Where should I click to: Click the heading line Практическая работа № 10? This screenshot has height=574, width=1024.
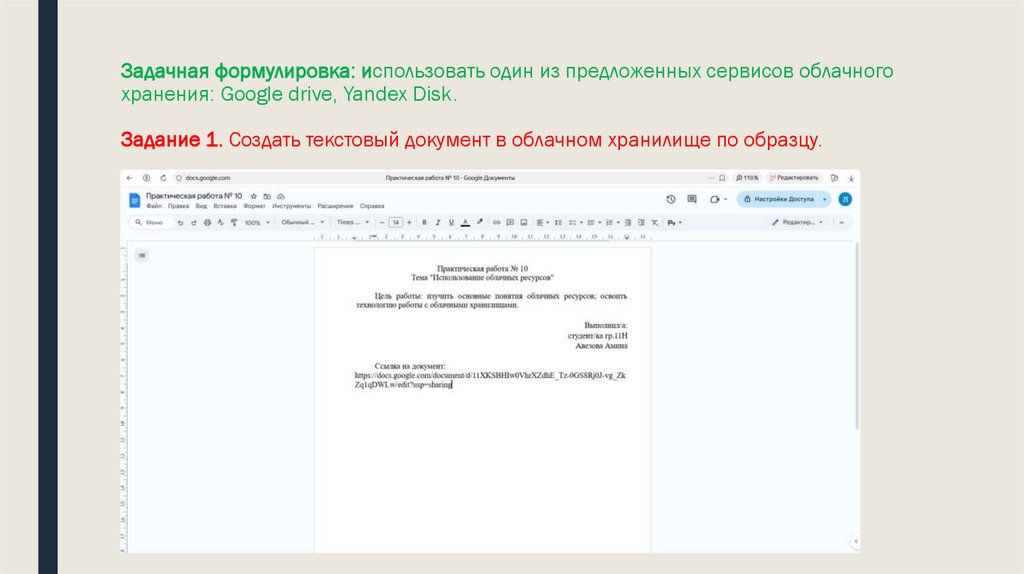[x=482, y=268]
